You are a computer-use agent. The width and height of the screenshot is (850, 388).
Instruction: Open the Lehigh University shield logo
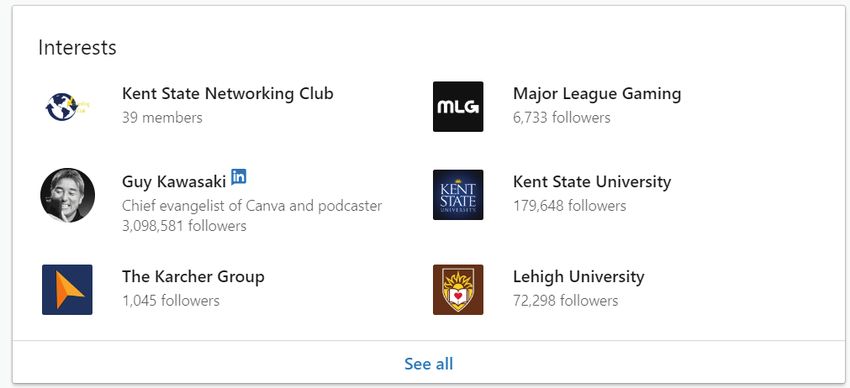pyautogui.click(x=458, y=290)
